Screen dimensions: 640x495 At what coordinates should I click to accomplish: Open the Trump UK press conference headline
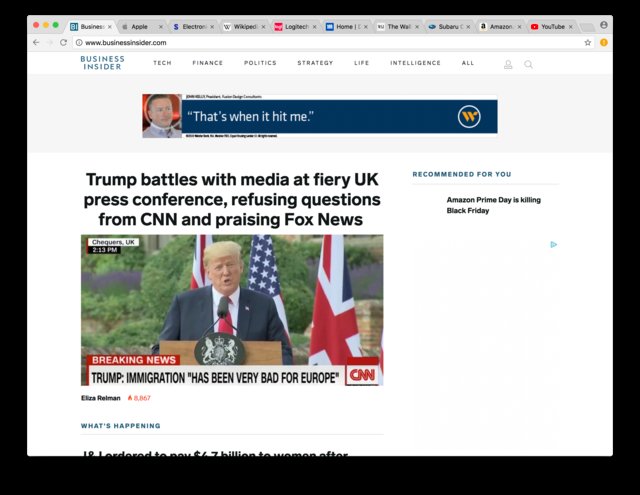[232, 200]
